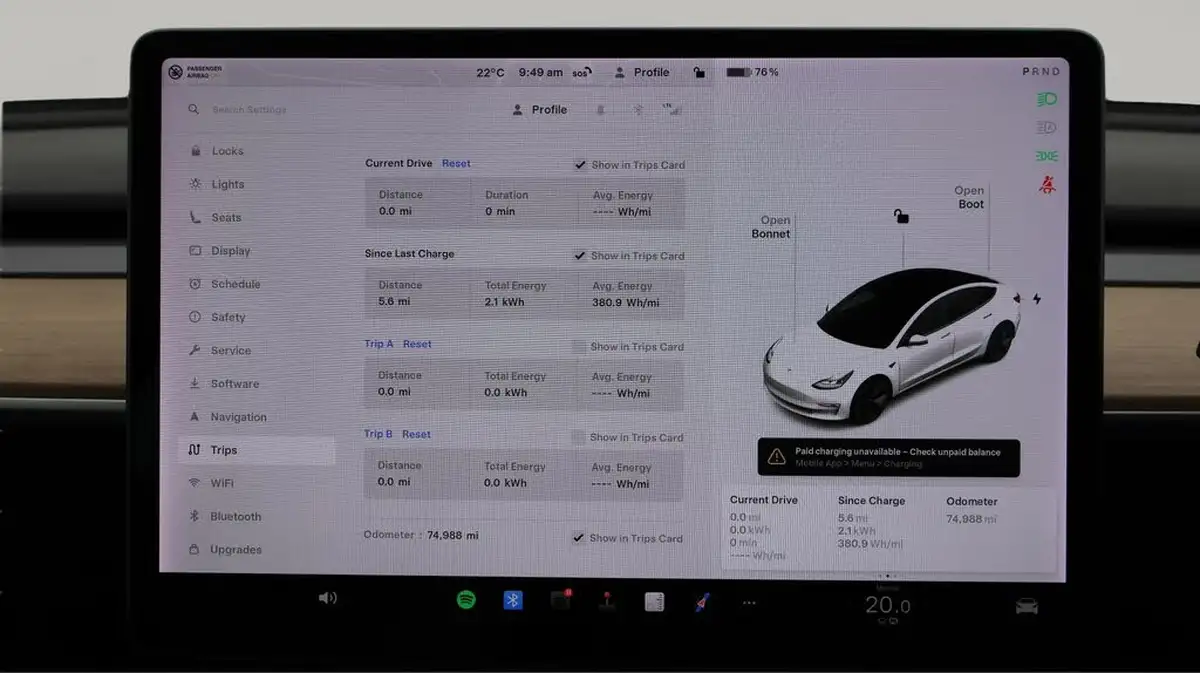1200x673 pixels.
Task: Tap the magnifier icon beside Search Settings
Action: click(193, 109)
